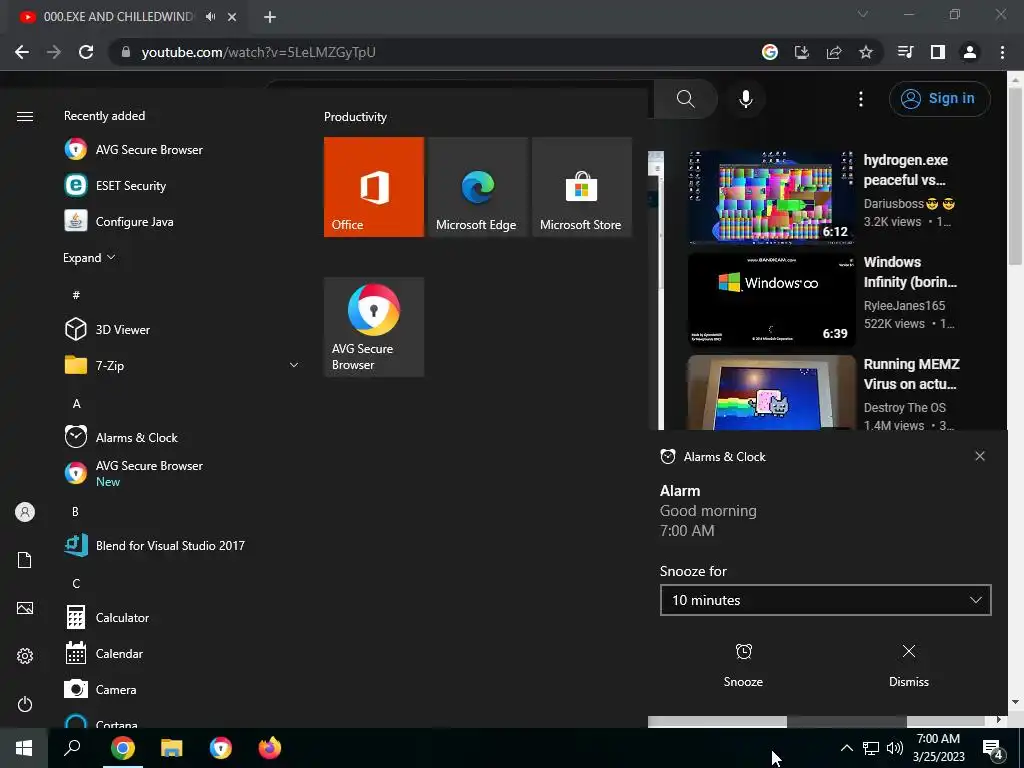Jump to letter B app group header
The width and height of the screenshot is (1024, 768).
(75, 511)
